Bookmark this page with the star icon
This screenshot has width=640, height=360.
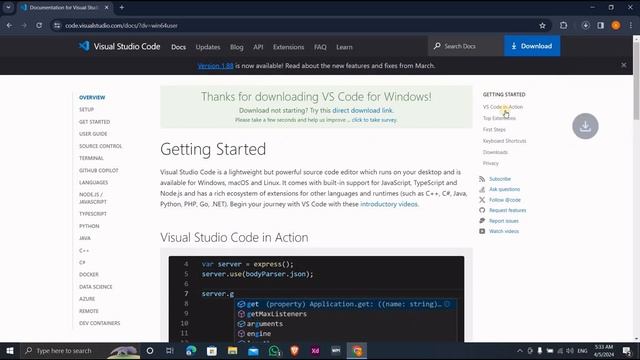click(x=542, y=25)
